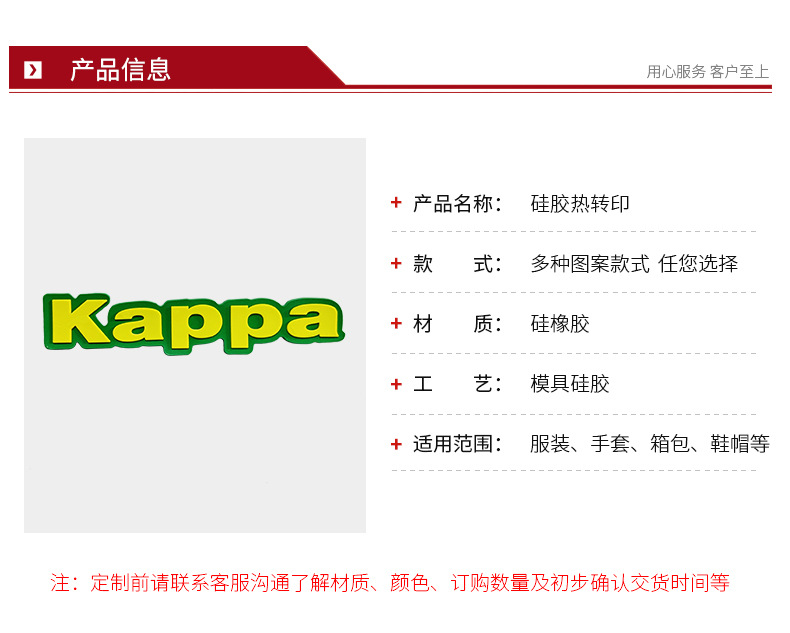Click the red plus beside 适用范围
Image resolution: width=790 pixels, height=633 pixels.
396,444
